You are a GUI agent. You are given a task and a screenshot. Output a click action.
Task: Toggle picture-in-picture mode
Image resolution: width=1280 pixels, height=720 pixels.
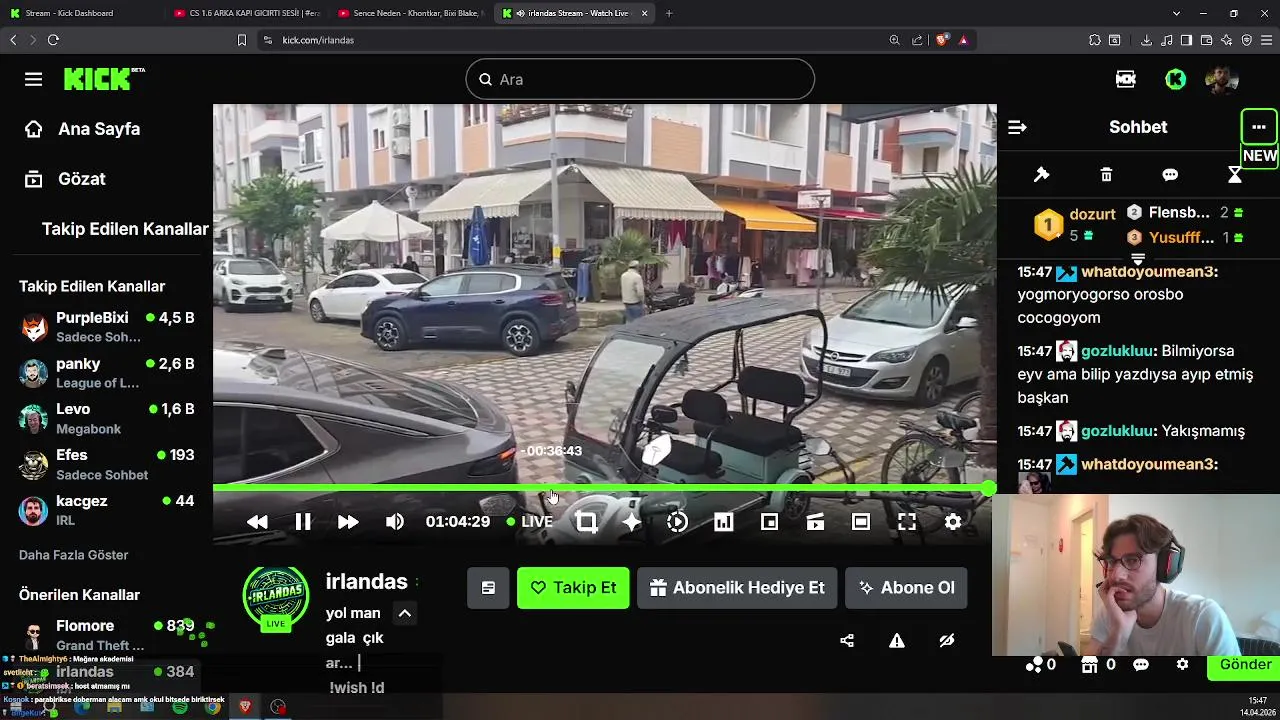(x=769, y=522)
